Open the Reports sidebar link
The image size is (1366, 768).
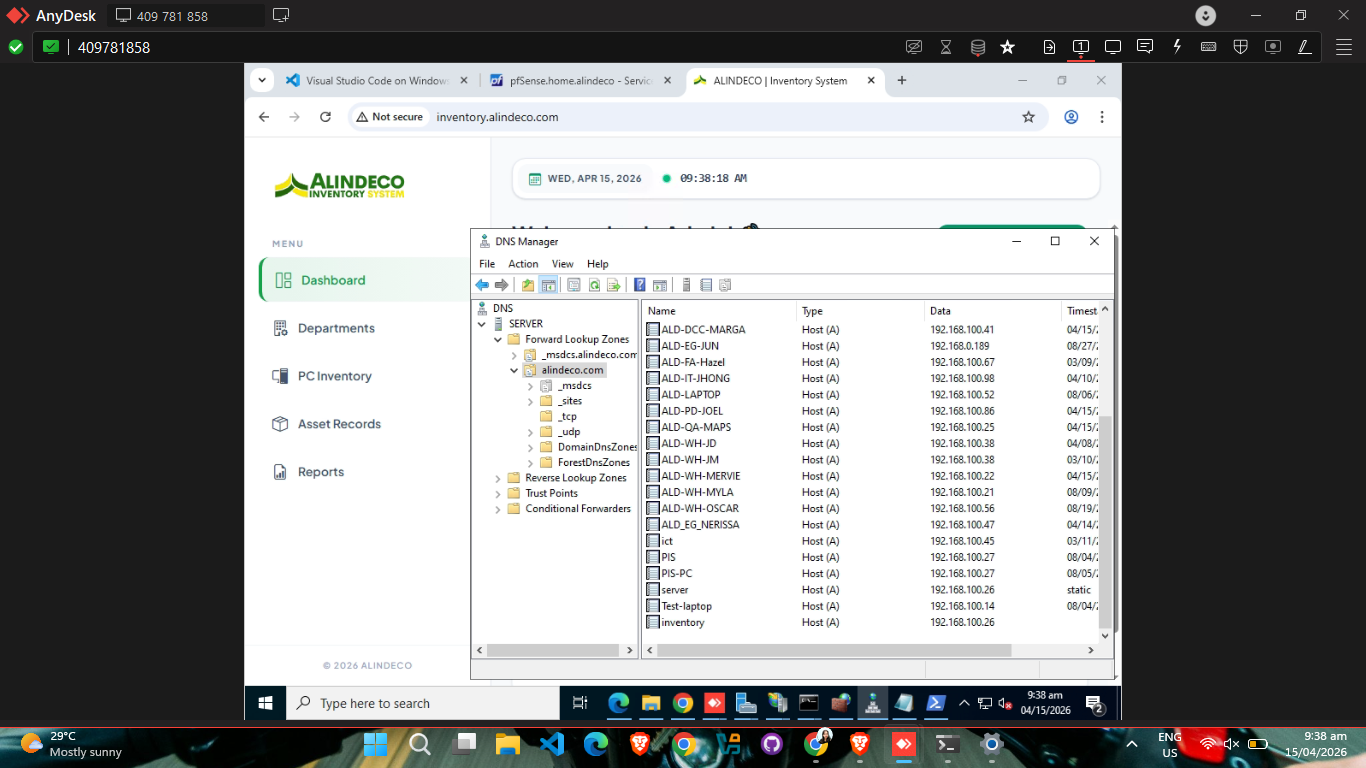(320, 472)
